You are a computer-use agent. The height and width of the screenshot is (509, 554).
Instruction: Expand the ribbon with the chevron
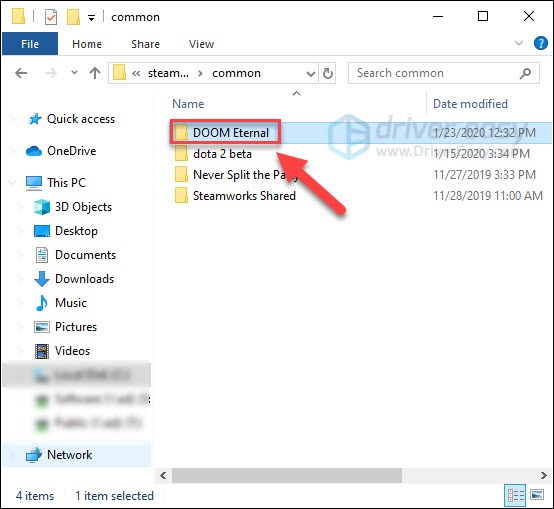[519, 43]
